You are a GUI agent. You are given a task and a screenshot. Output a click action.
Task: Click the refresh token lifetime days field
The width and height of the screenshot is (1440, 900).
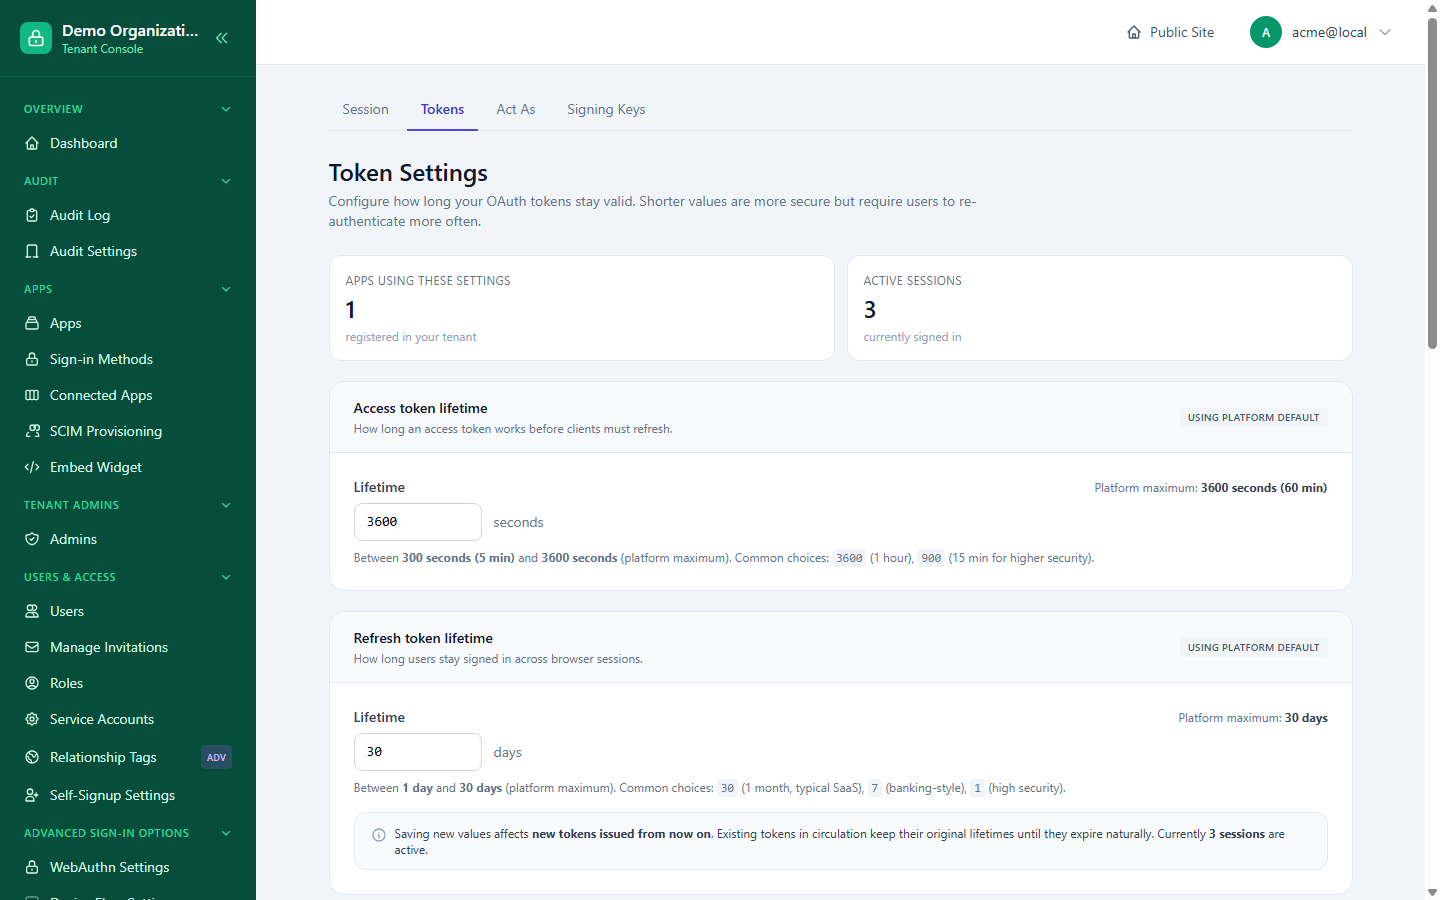coord(418,752)
